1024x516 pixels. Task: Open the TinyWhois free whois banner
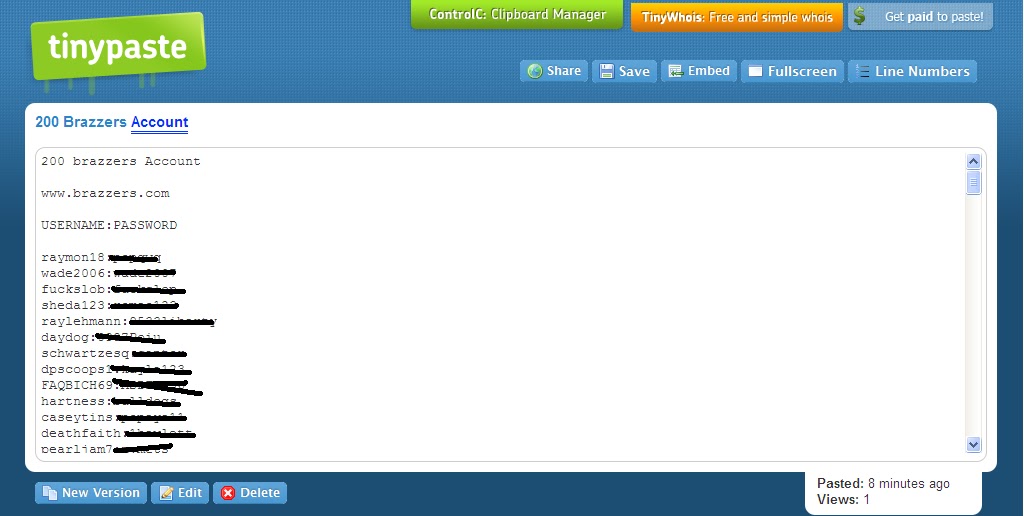click(x=737, y=18)
